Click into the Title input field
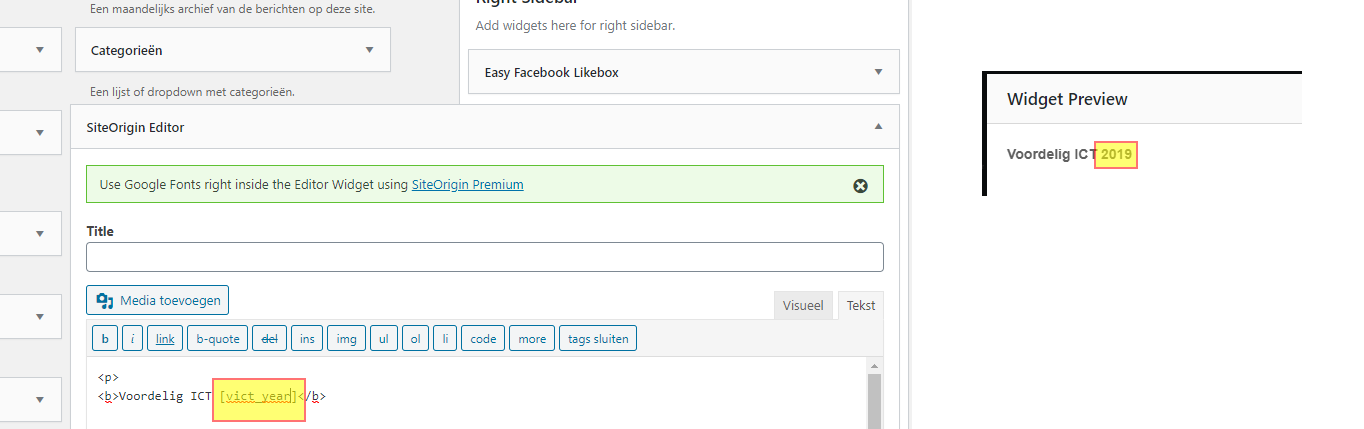 coord(485,257)
